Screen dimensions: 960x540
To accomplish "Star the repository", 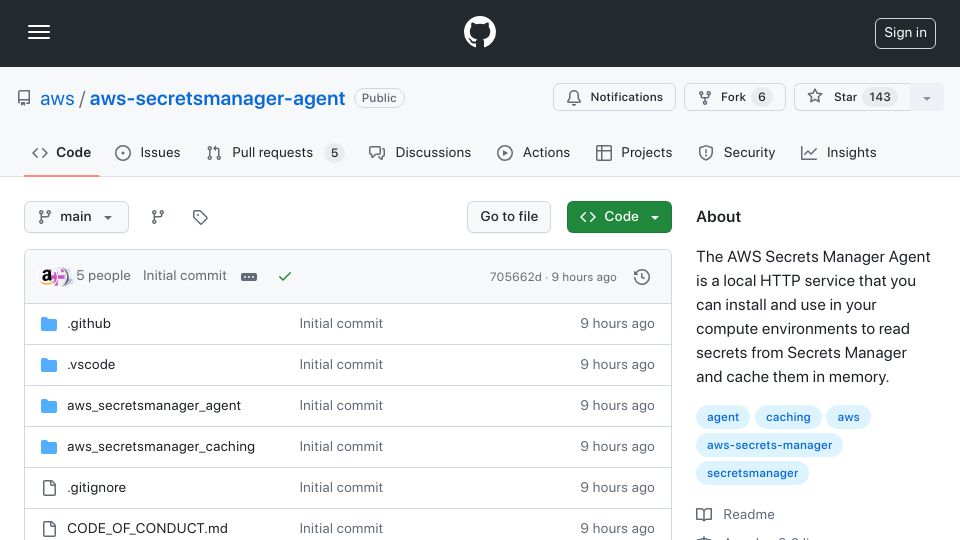I will (x=852, y=97).
